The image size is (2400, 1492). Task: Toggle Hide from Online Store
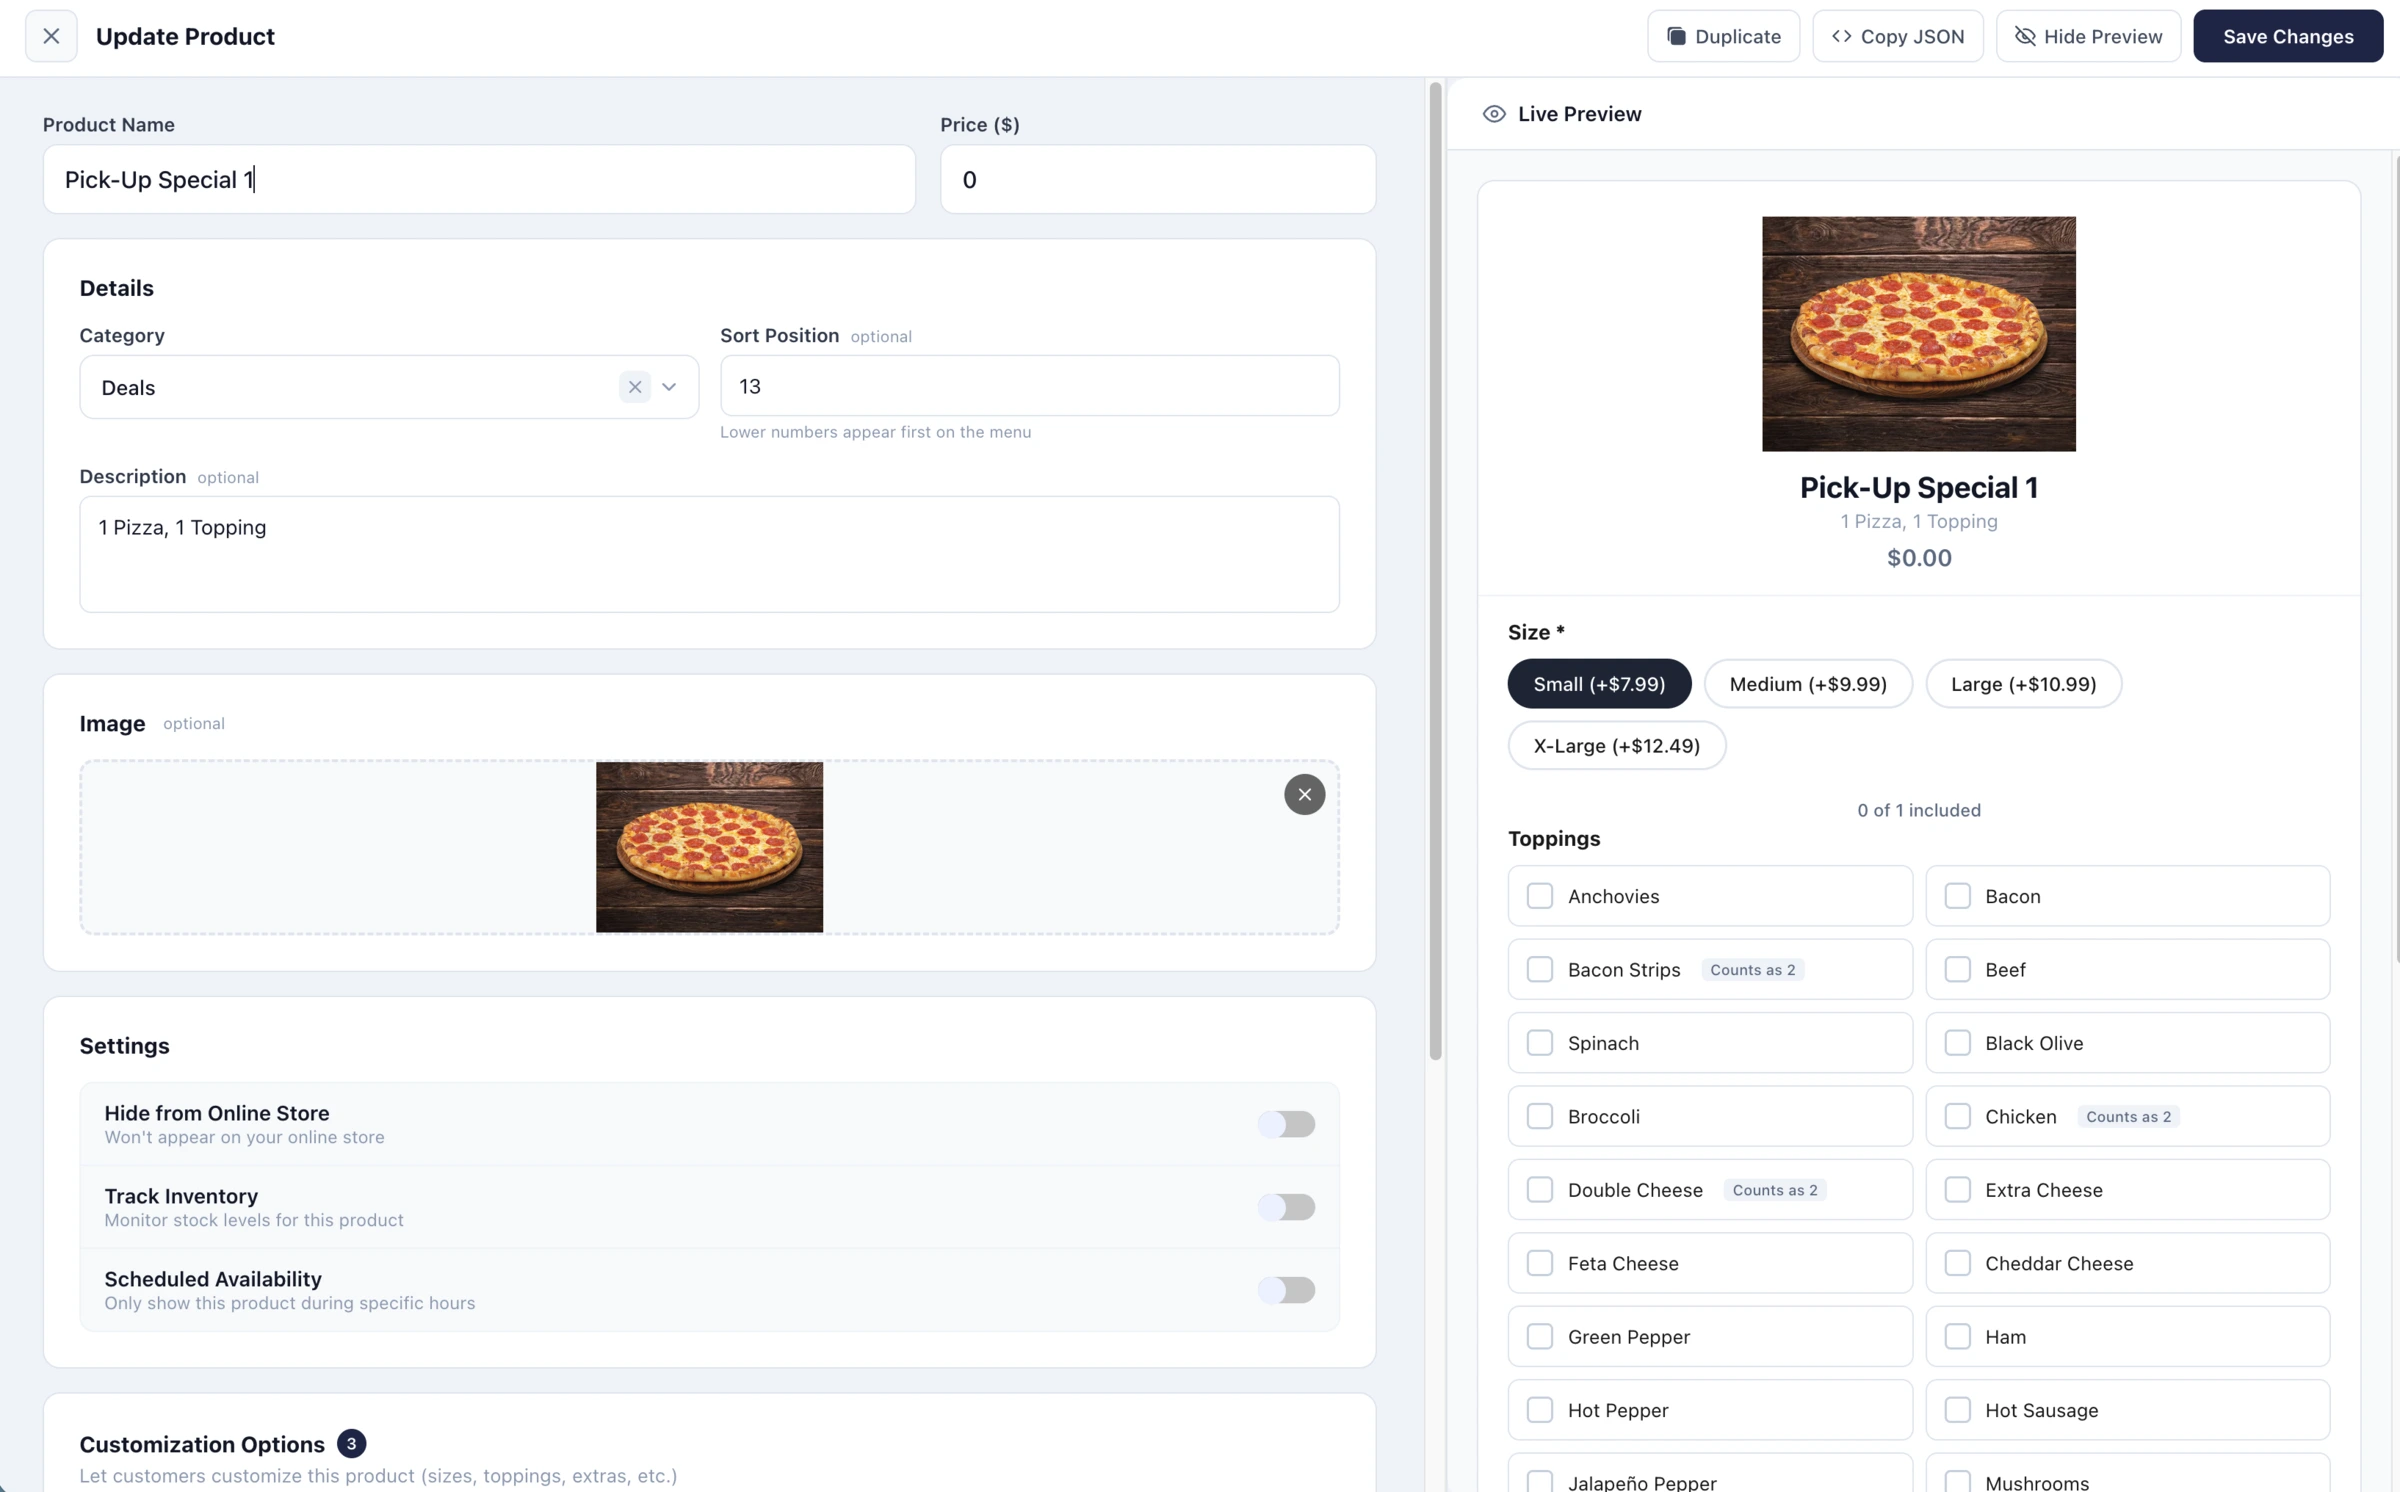tap(1286, 1124)
